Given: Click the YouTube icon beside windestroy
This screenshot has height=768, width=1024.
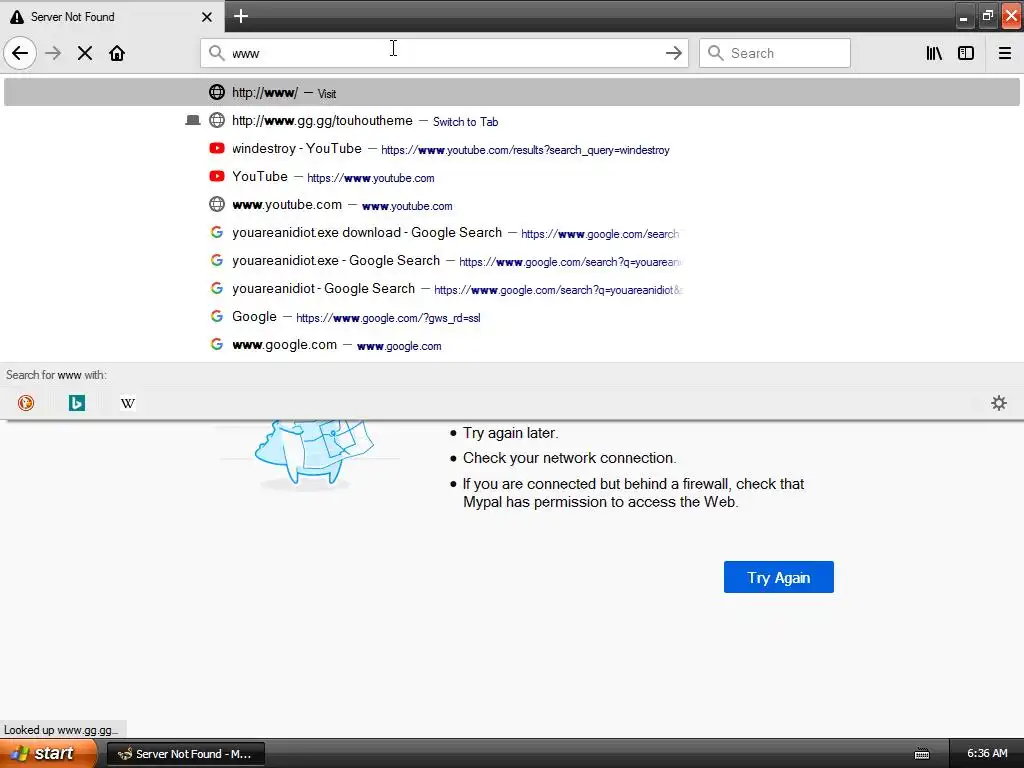Looking at the screenshot, I should pos(217,148).
